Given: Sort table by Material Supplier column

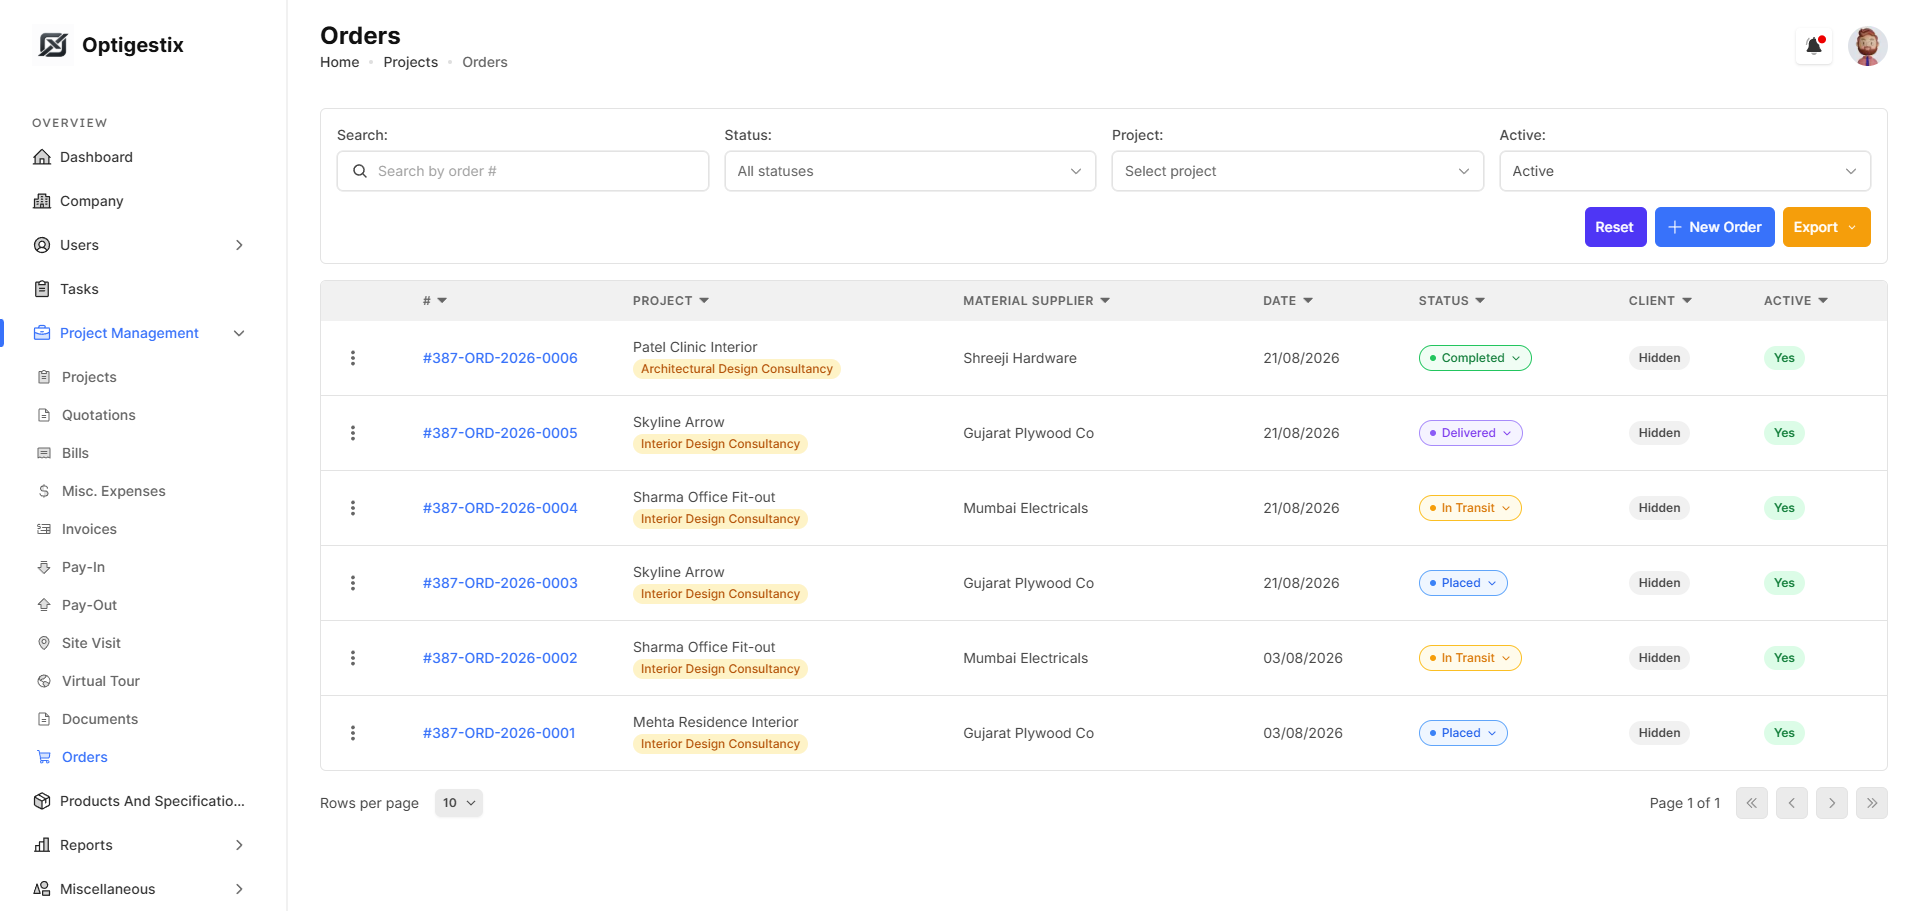Looking at the screenshot, I should [x=1037, y=301].
